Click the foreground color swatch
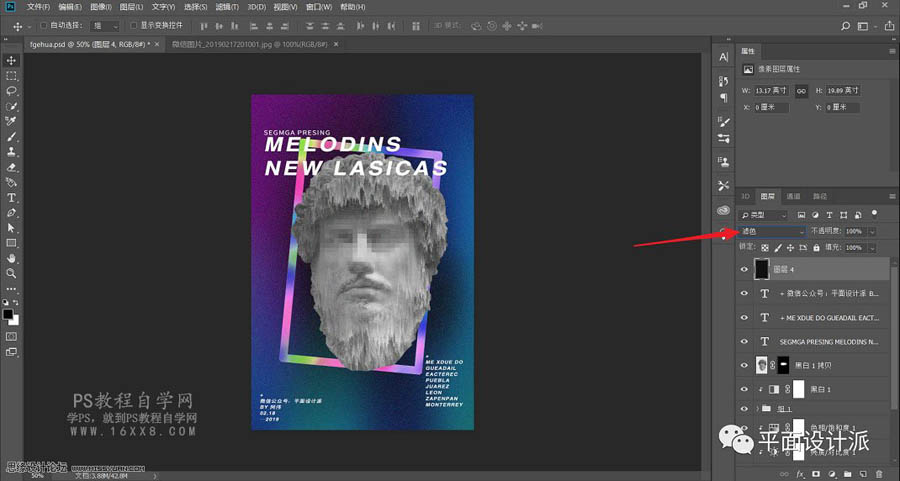This screenshot has width=900, height=481. (x=8, y=313)
